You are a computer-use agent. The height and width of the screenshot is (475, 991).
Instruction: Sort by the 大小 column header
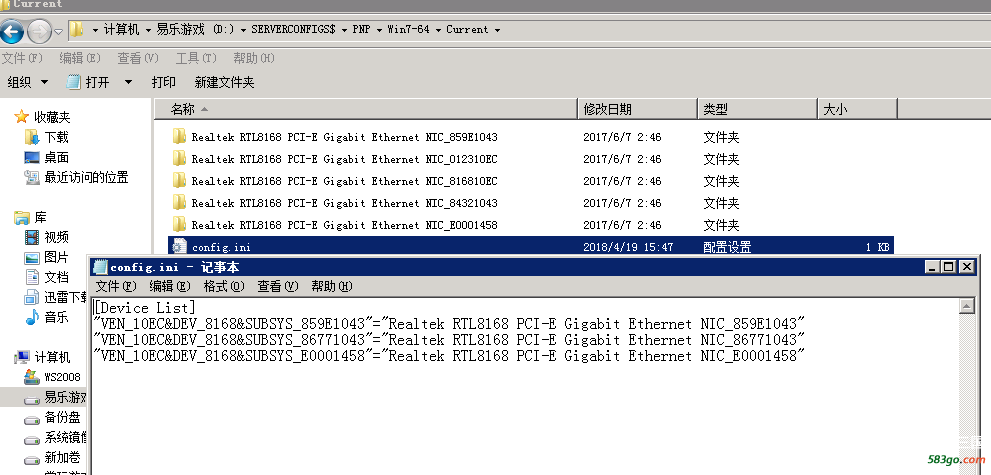[858, 109]
